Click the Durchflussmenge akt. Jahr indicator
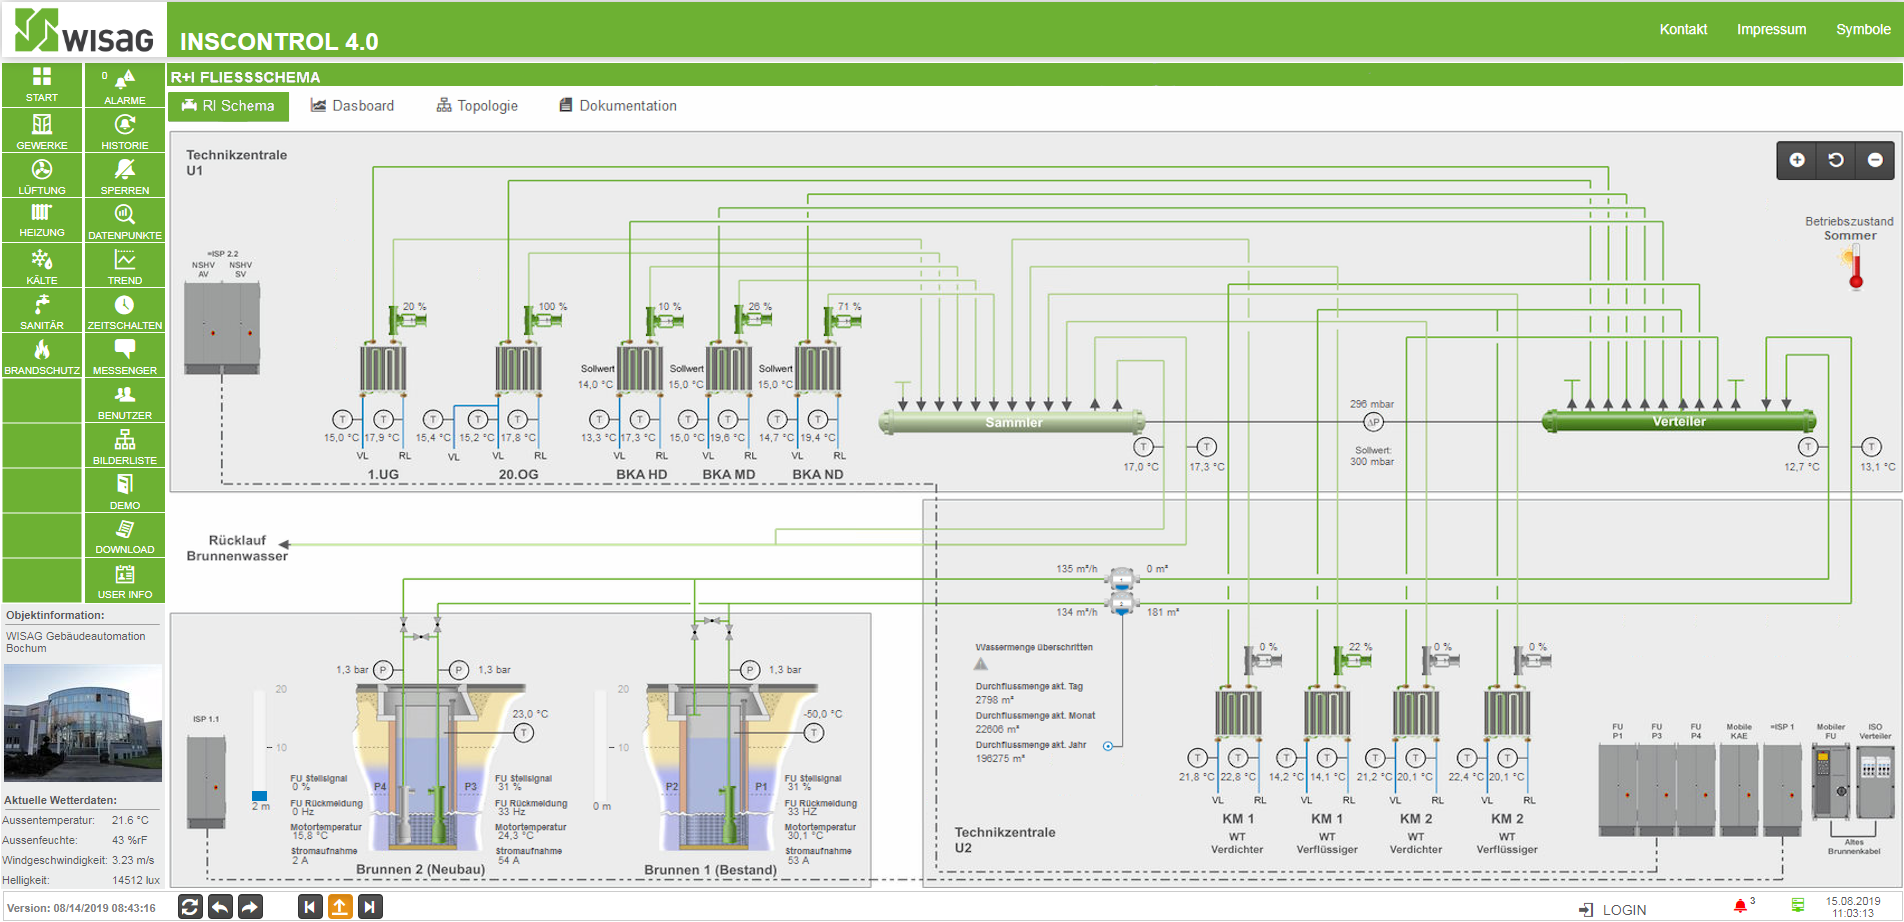This screenshot has height=922, width=1904. [1108, 746]
